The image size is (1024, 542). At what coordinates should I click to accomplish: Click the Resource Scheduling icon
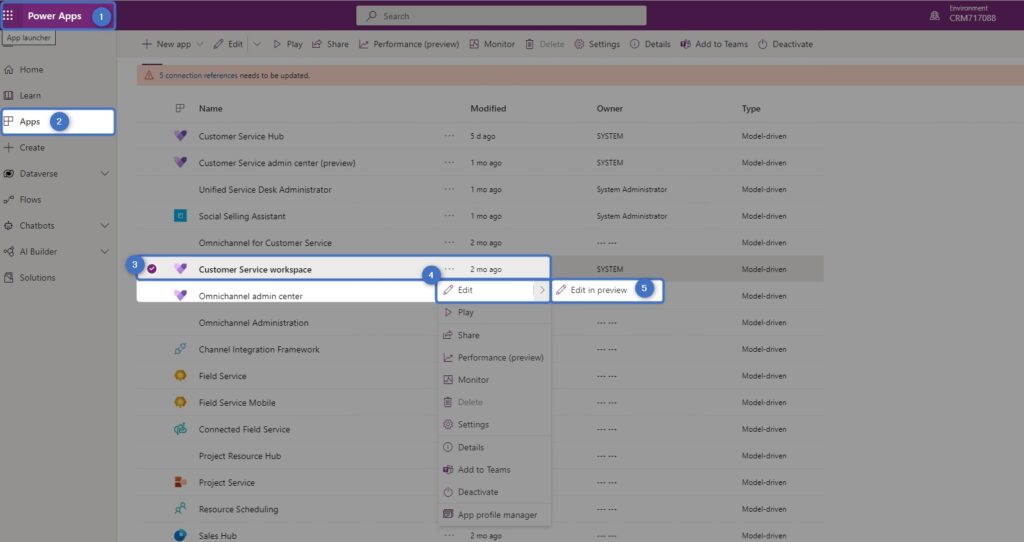click(180, 509)
